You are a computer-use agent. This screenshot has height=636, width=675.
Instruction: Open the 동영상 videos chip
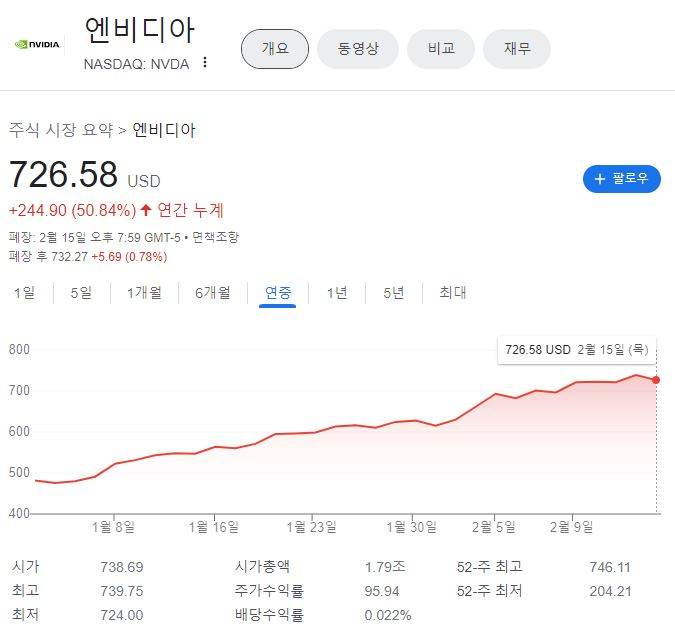[x=358, y=49]
